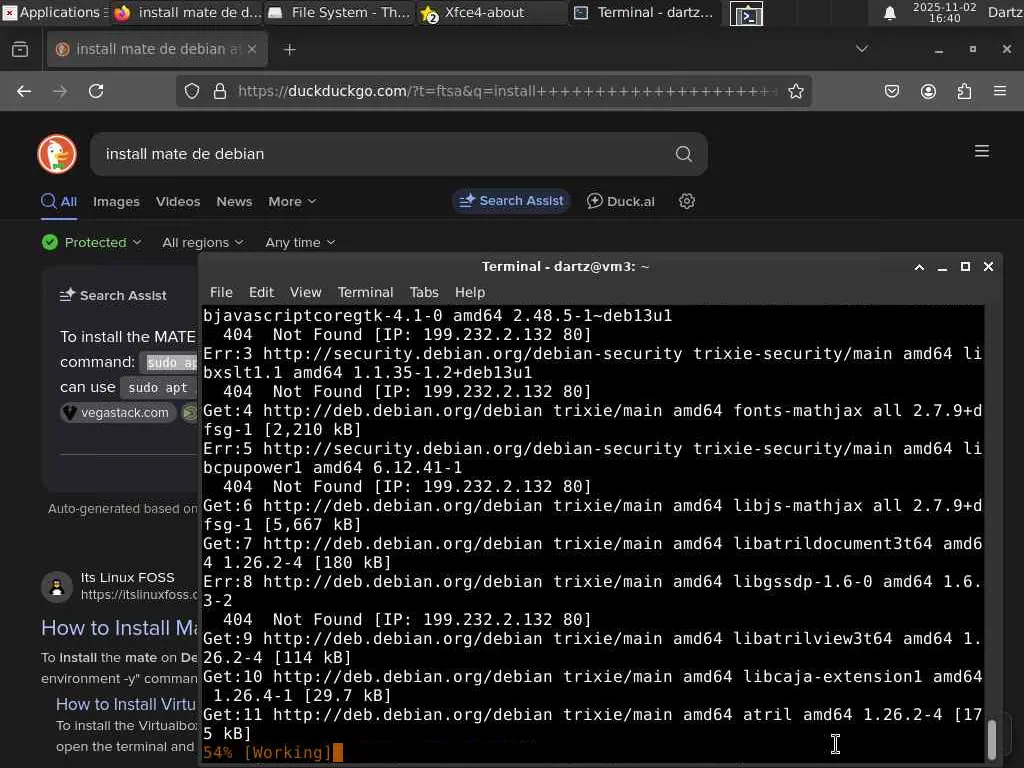The width and height of the screenshot is (1024, 768).
Task: Open the terminal Edit menu
Action: 261,293
